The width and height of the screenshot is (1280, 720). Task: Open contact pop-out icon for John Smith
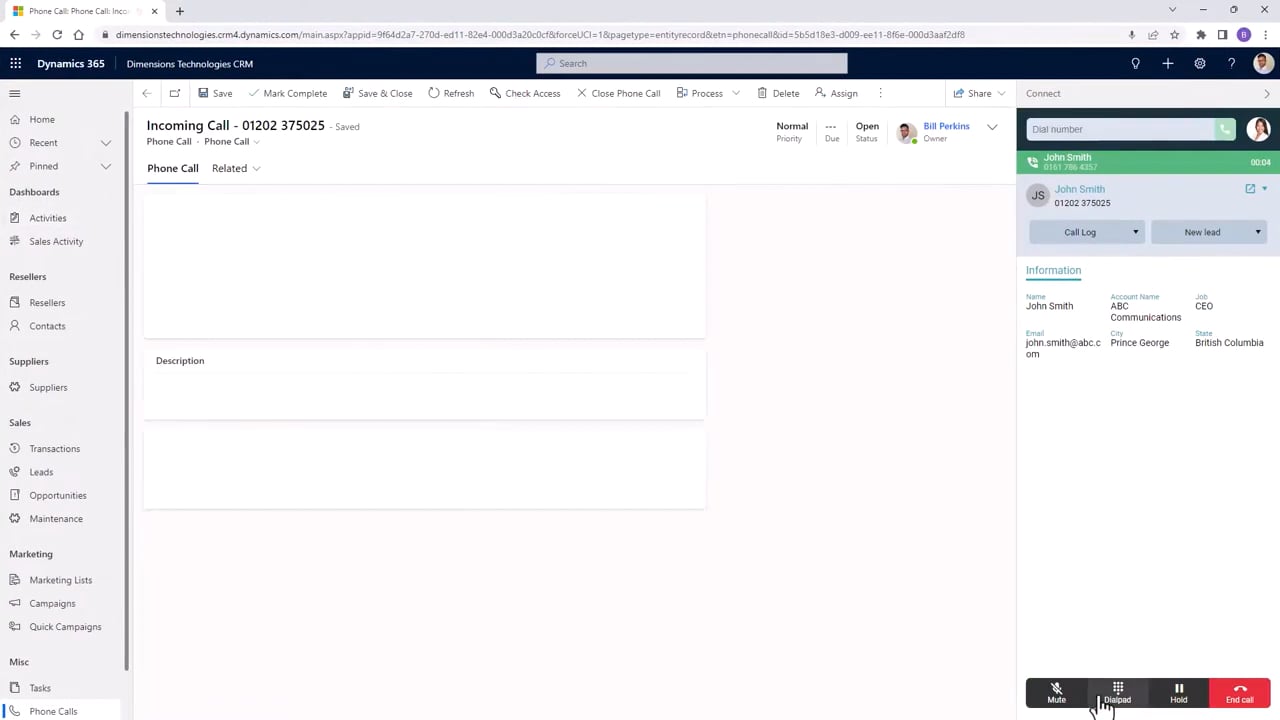[1250, 189]
